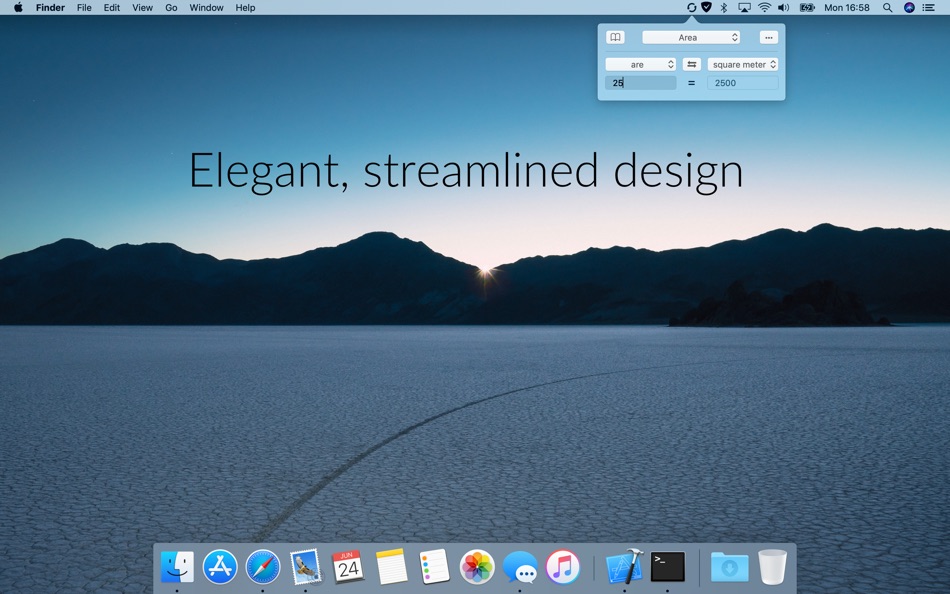This screenshot has height=594, width=950.
Task: Open Messages from the Dock
Action: point(520,567)
